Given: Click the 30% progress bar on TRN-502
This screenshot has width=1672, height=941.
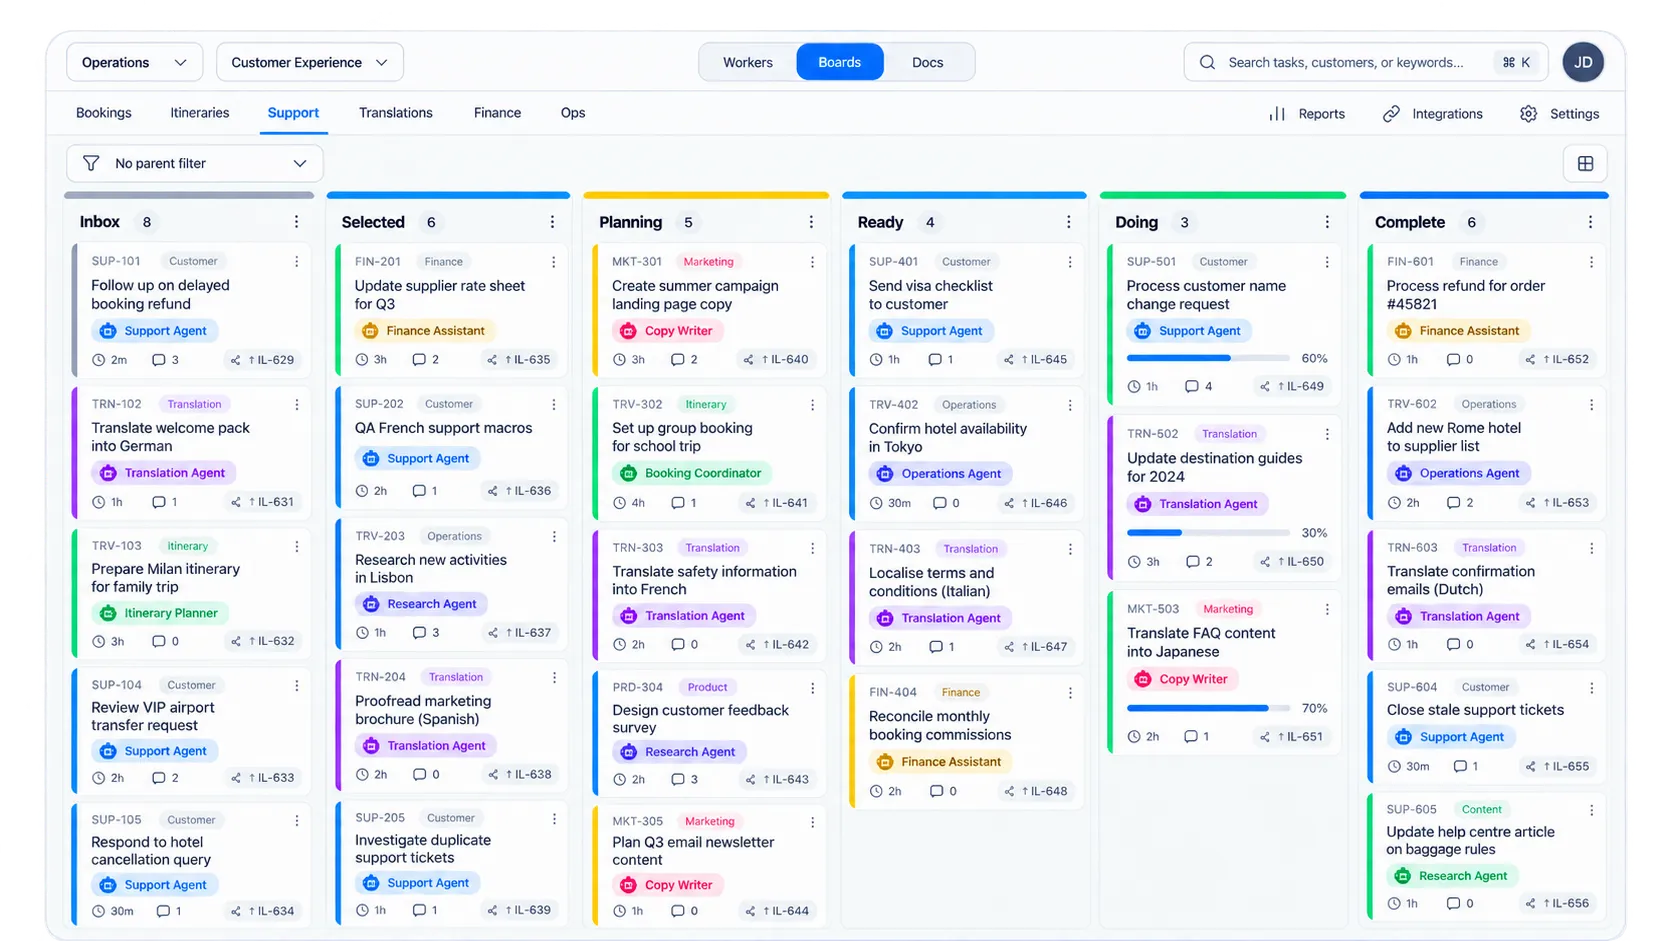Looking at the screenshot, I should click(1208, 533).
